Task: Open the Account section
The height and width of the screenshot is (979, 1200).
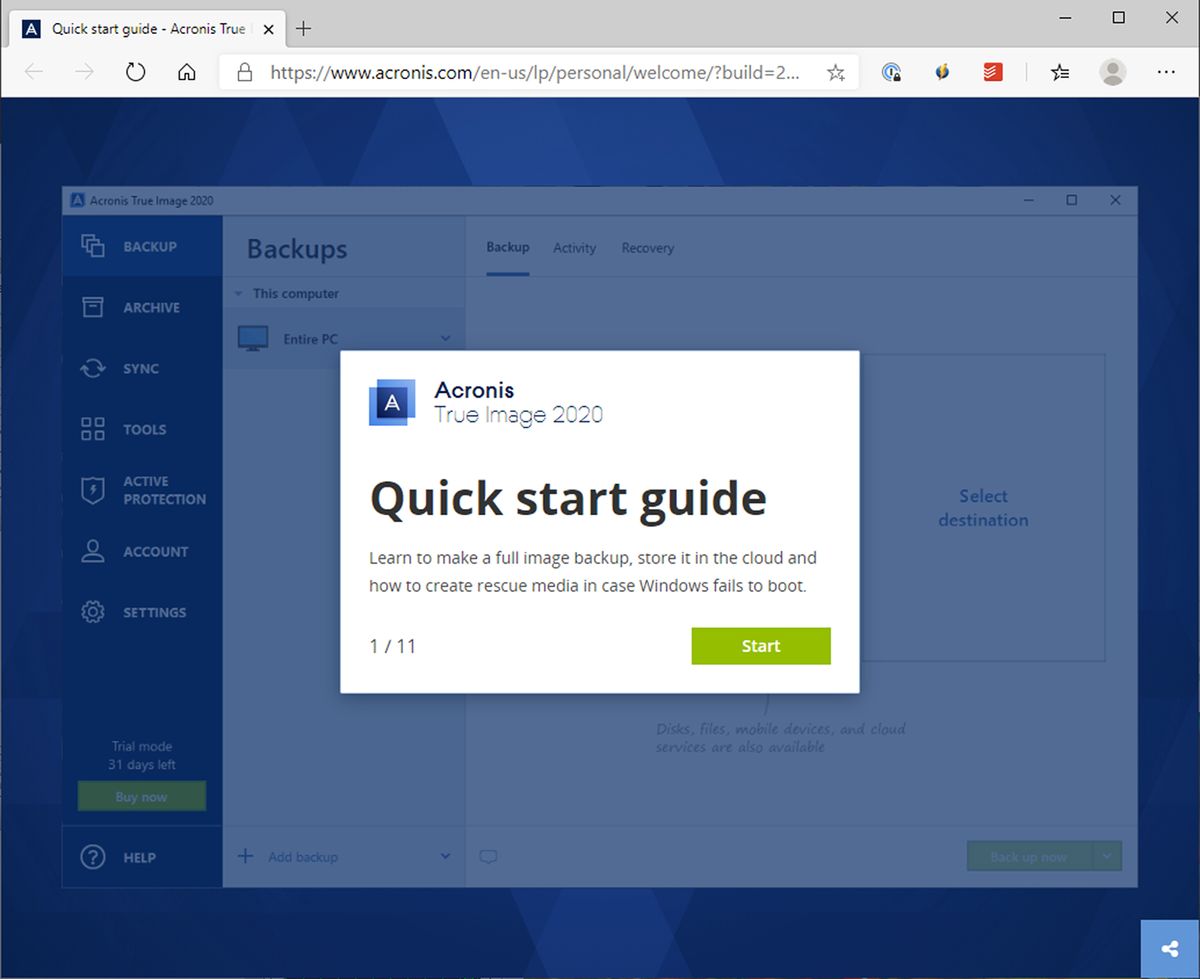Action: point(142,551)
